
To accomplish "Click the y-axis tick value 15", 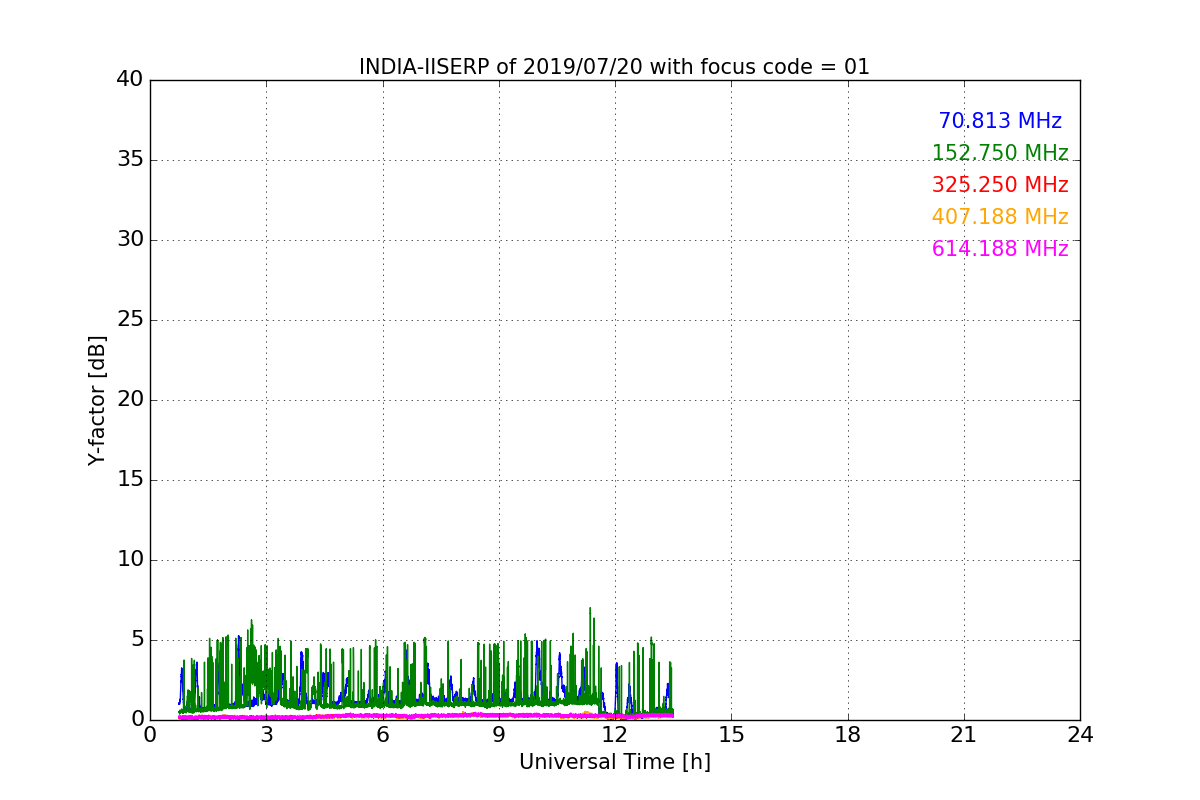I will coord(130,480).
